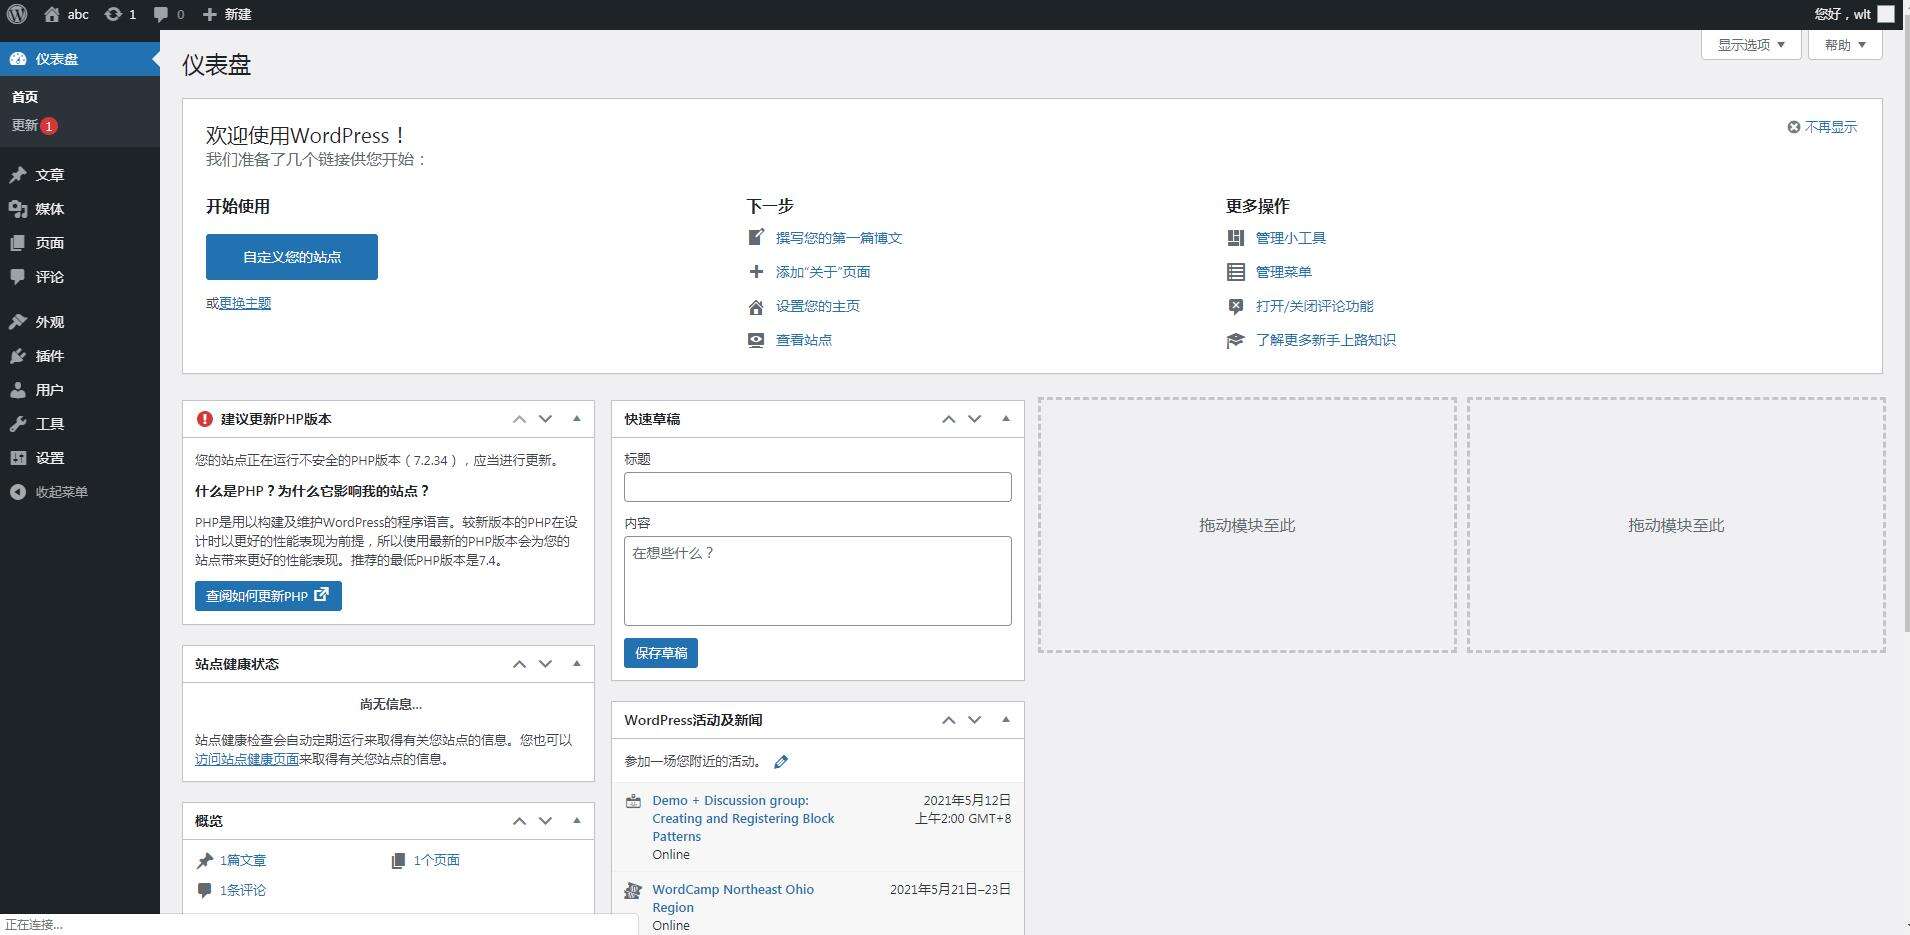Open the 页面 pages menu
The image size is (1910, 935).
click(80, 243)
